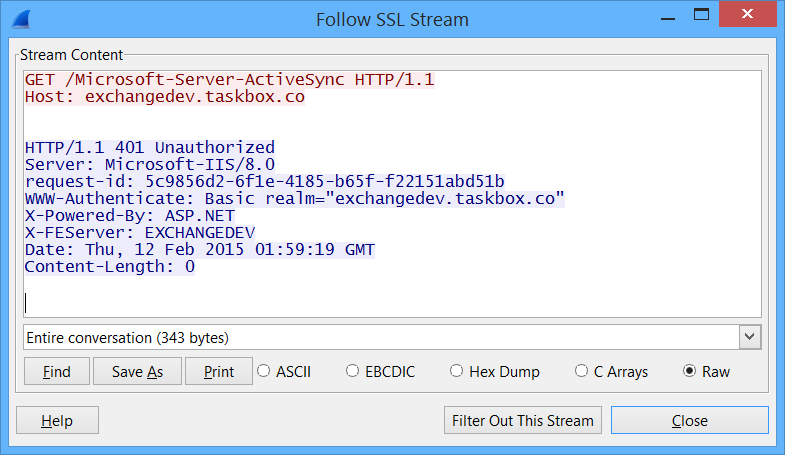Click the X-FEServer: EXCHANGEDEV line

pos(140,233)
